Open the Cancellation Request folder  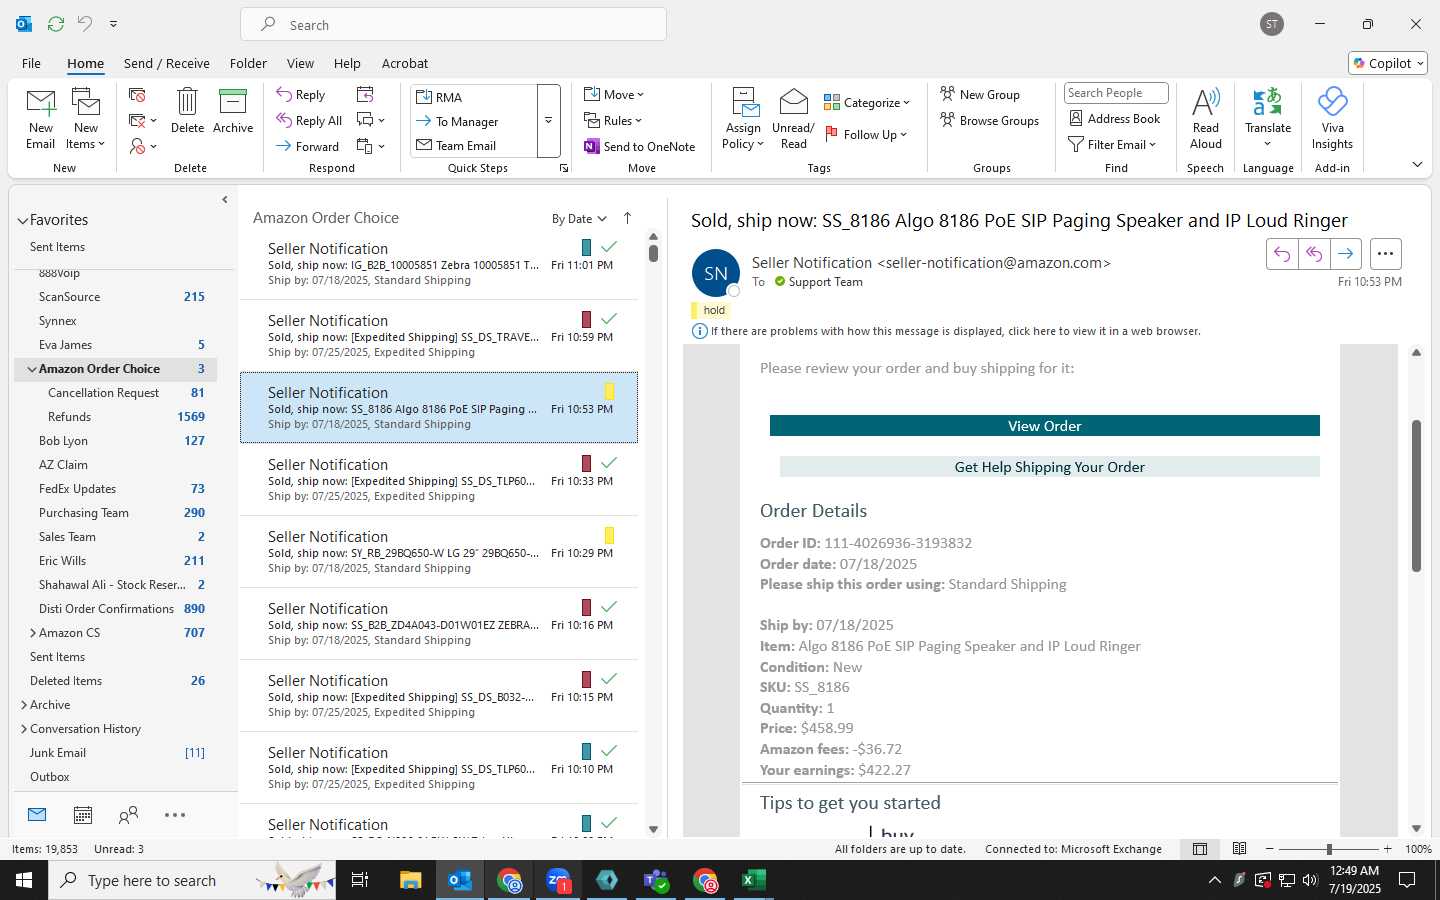[103, 393]
